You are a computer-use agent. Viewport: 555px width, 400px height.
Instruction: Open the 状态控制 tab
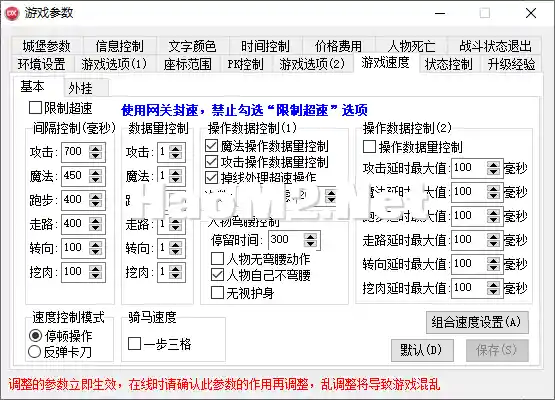tap(448, 64)
